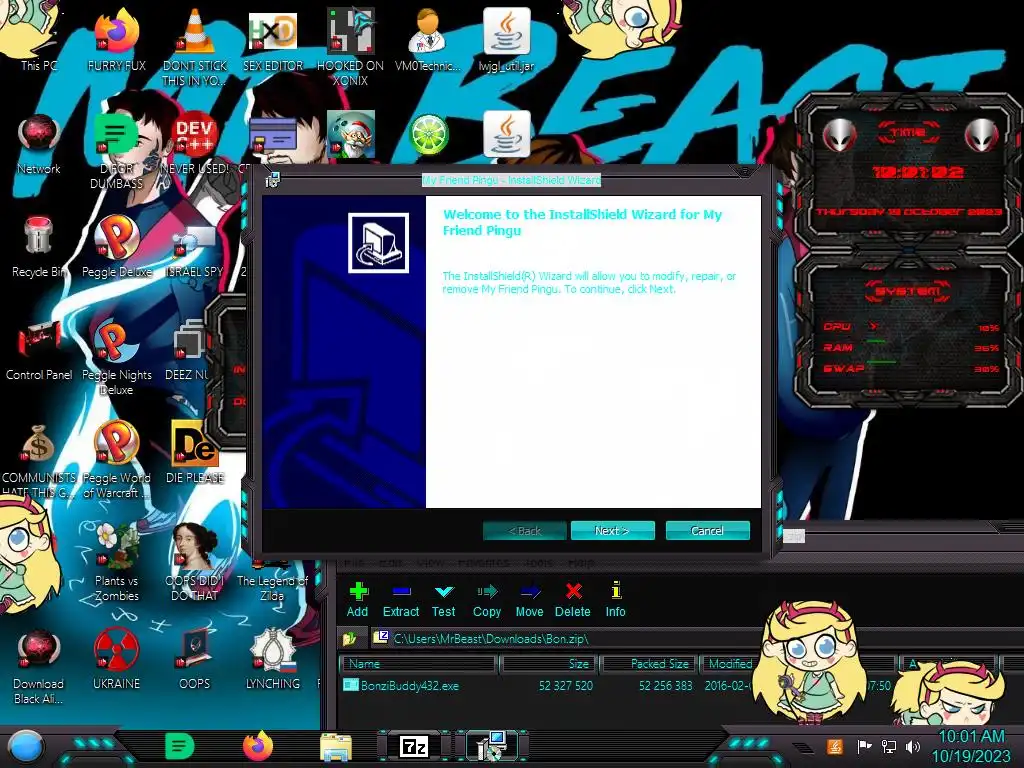Select the Download Black Ali desktop icon
Image resolution: width=1024 pixels, height=768 pixels.
pos(39,666)
